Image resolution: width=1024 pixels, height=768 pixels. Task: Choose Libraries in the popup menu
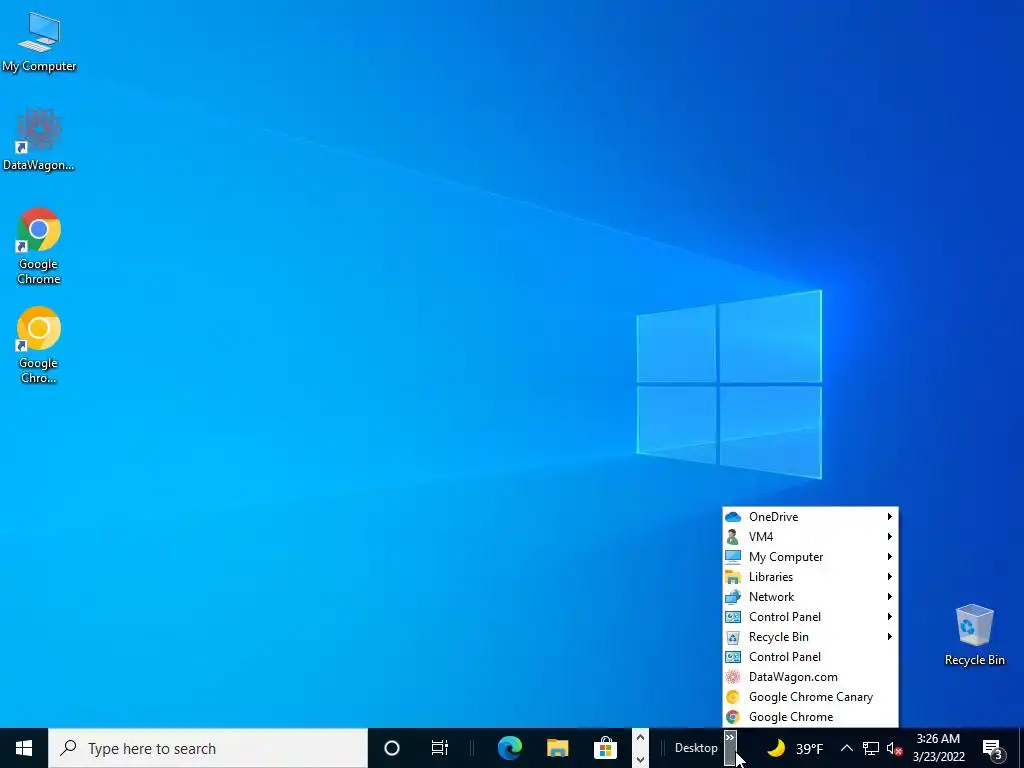click(810, 577)
